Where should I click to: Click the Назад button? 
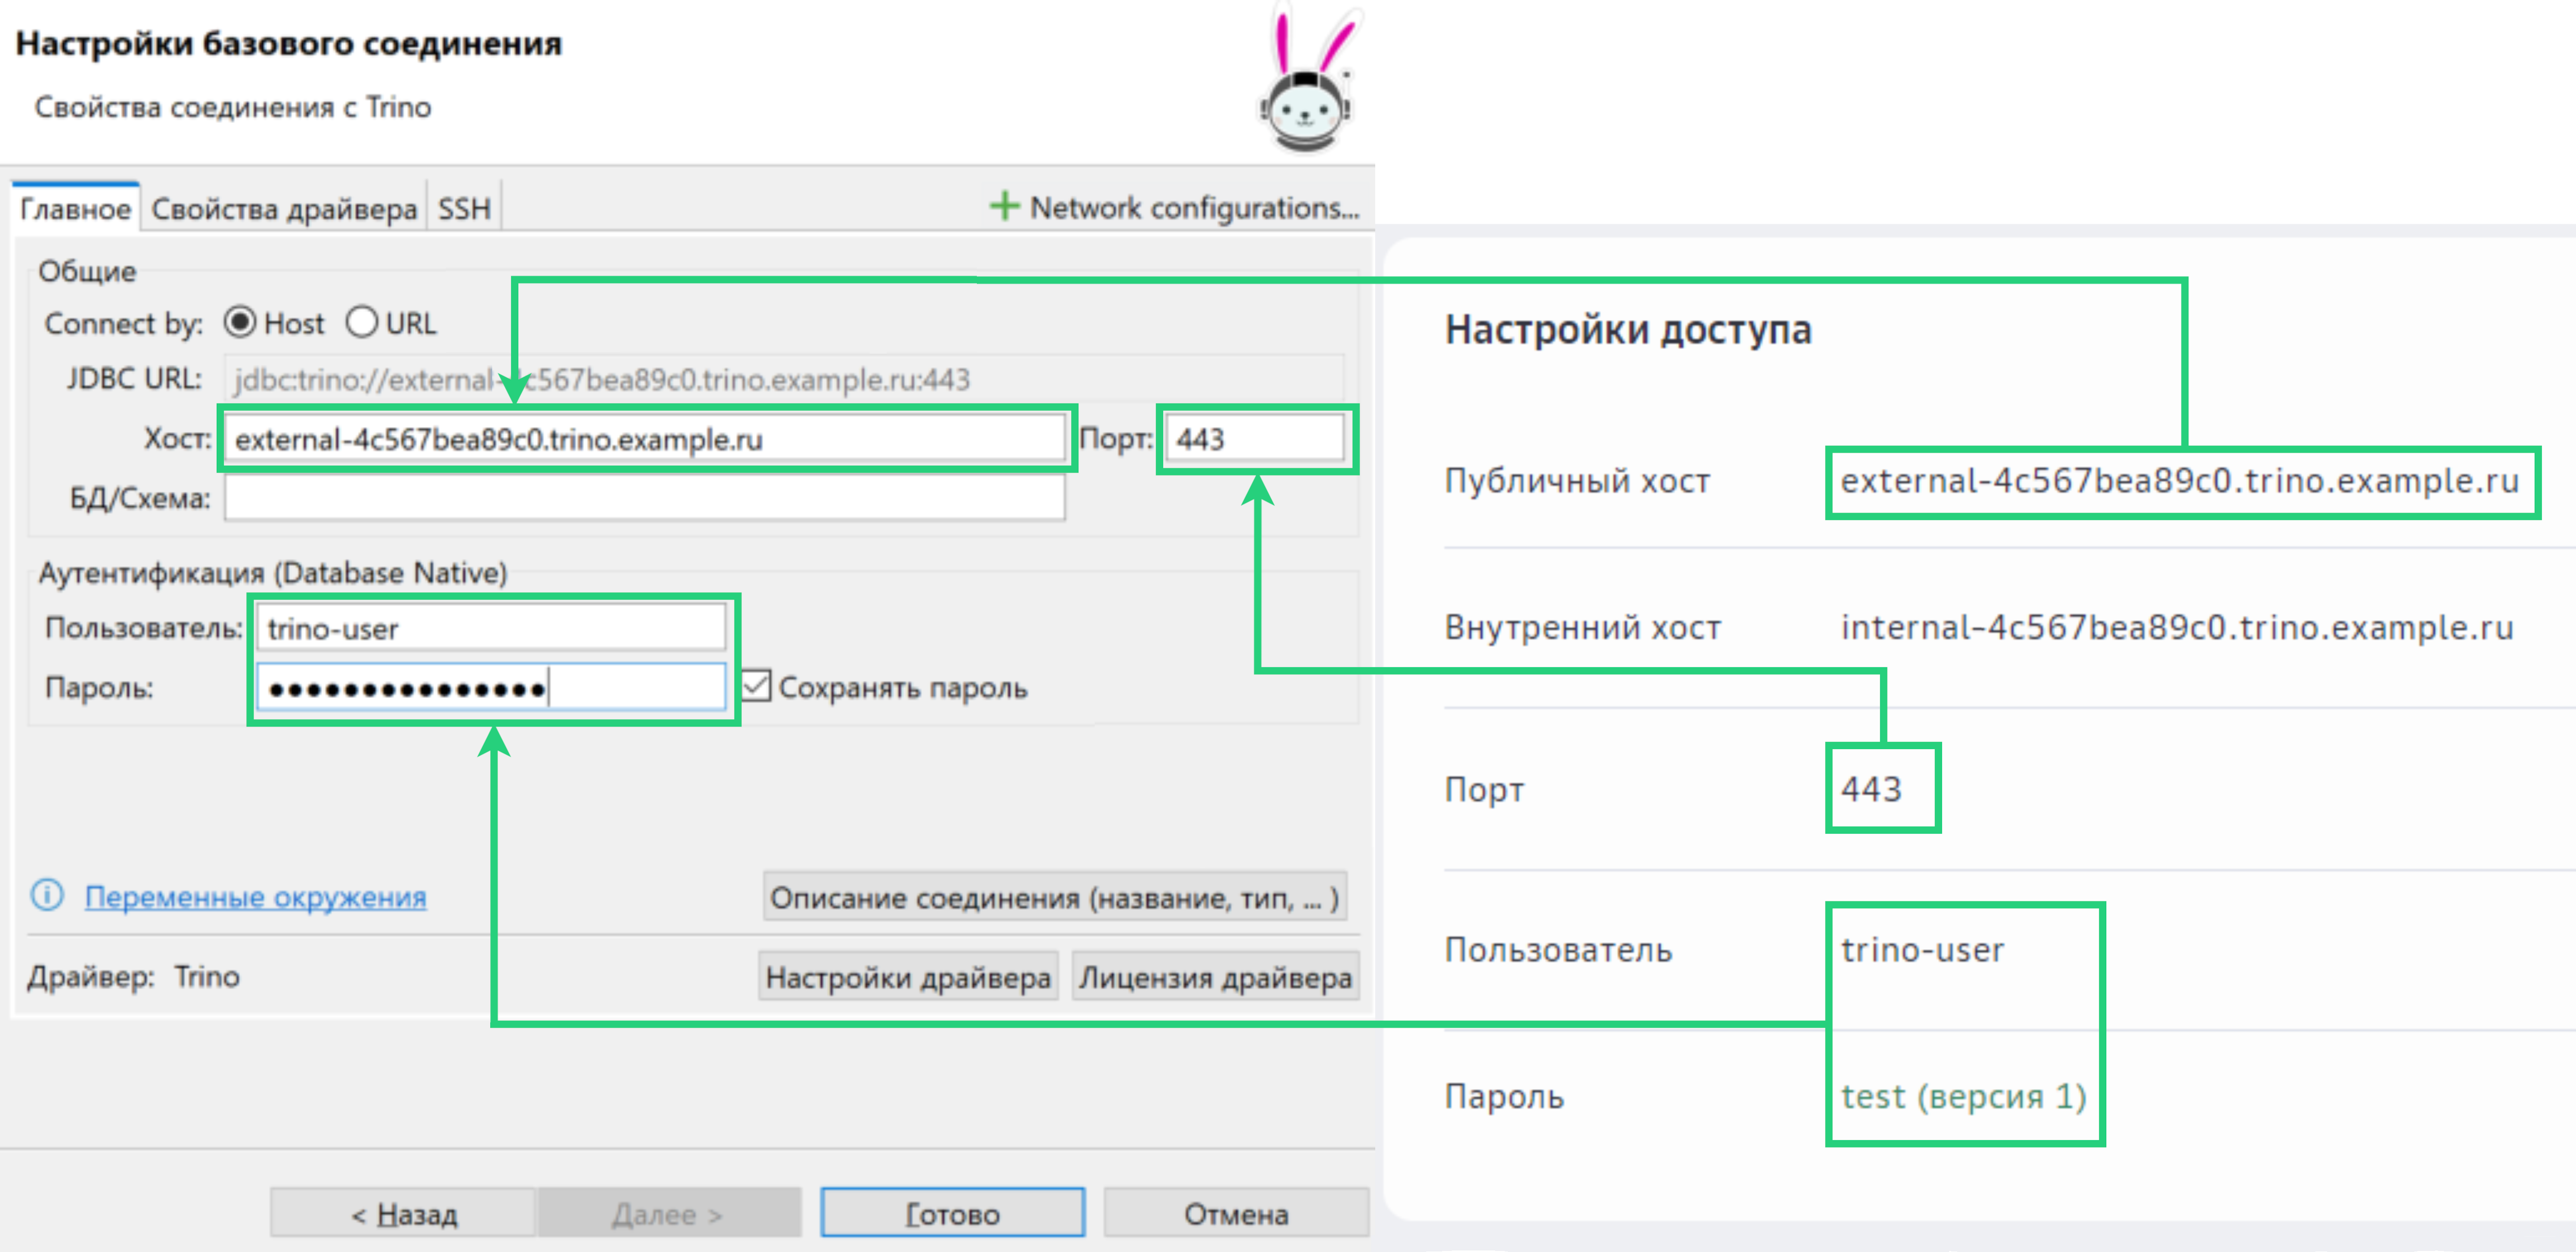pyautogui.click(x=403, y=1213)
